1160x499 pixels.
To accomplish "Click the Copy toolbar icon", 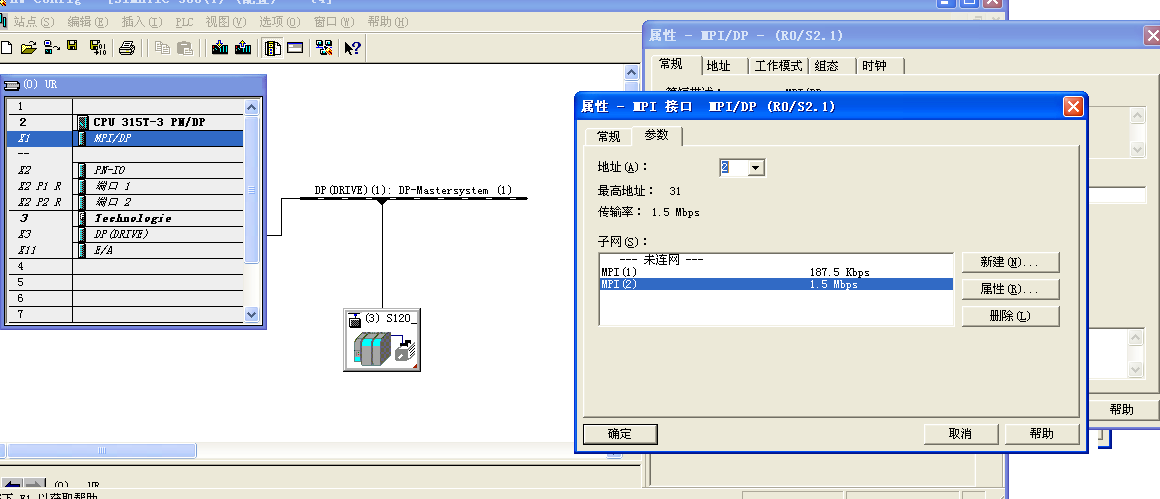I will (x=162, y=48).
